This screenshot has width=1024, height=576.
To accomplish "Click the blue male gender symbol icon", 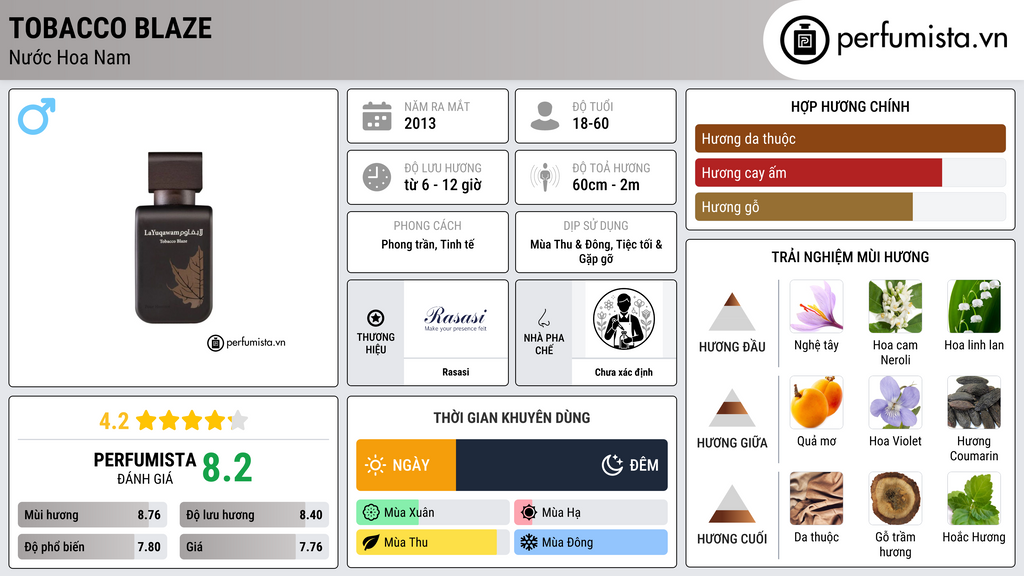I will coord(37,116).
